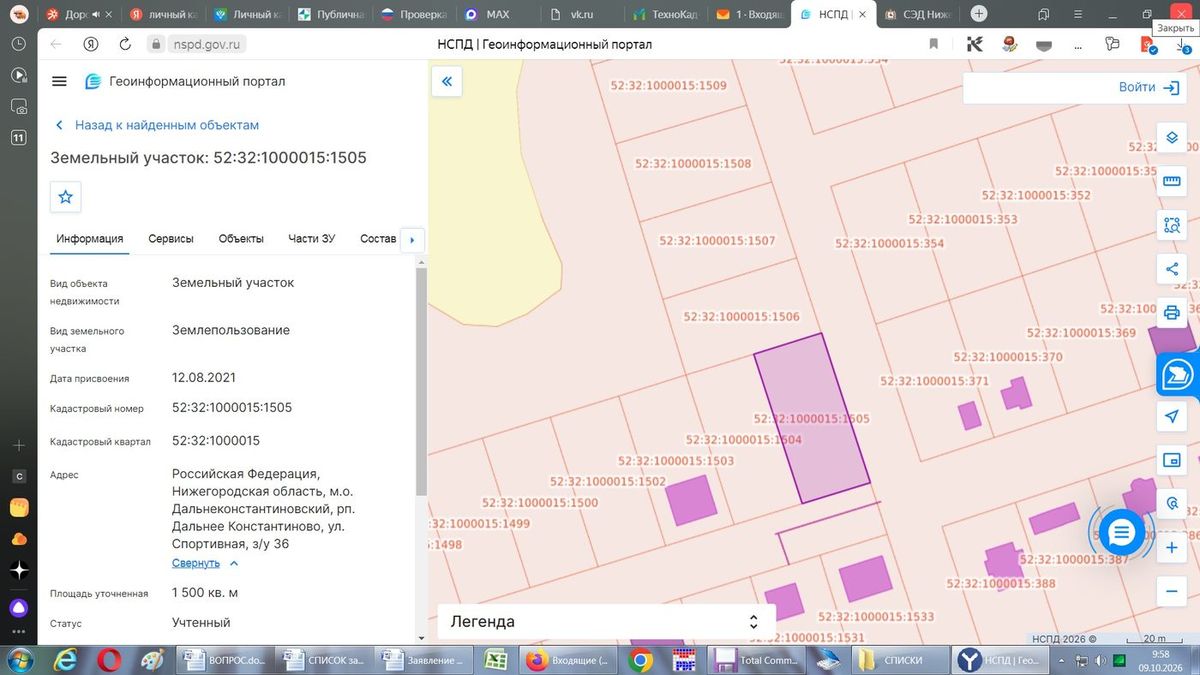Image resolution: width=1200 pixels, height=675 pixels.
Task: Open the history clock in the sidebar
Action: 18,45
